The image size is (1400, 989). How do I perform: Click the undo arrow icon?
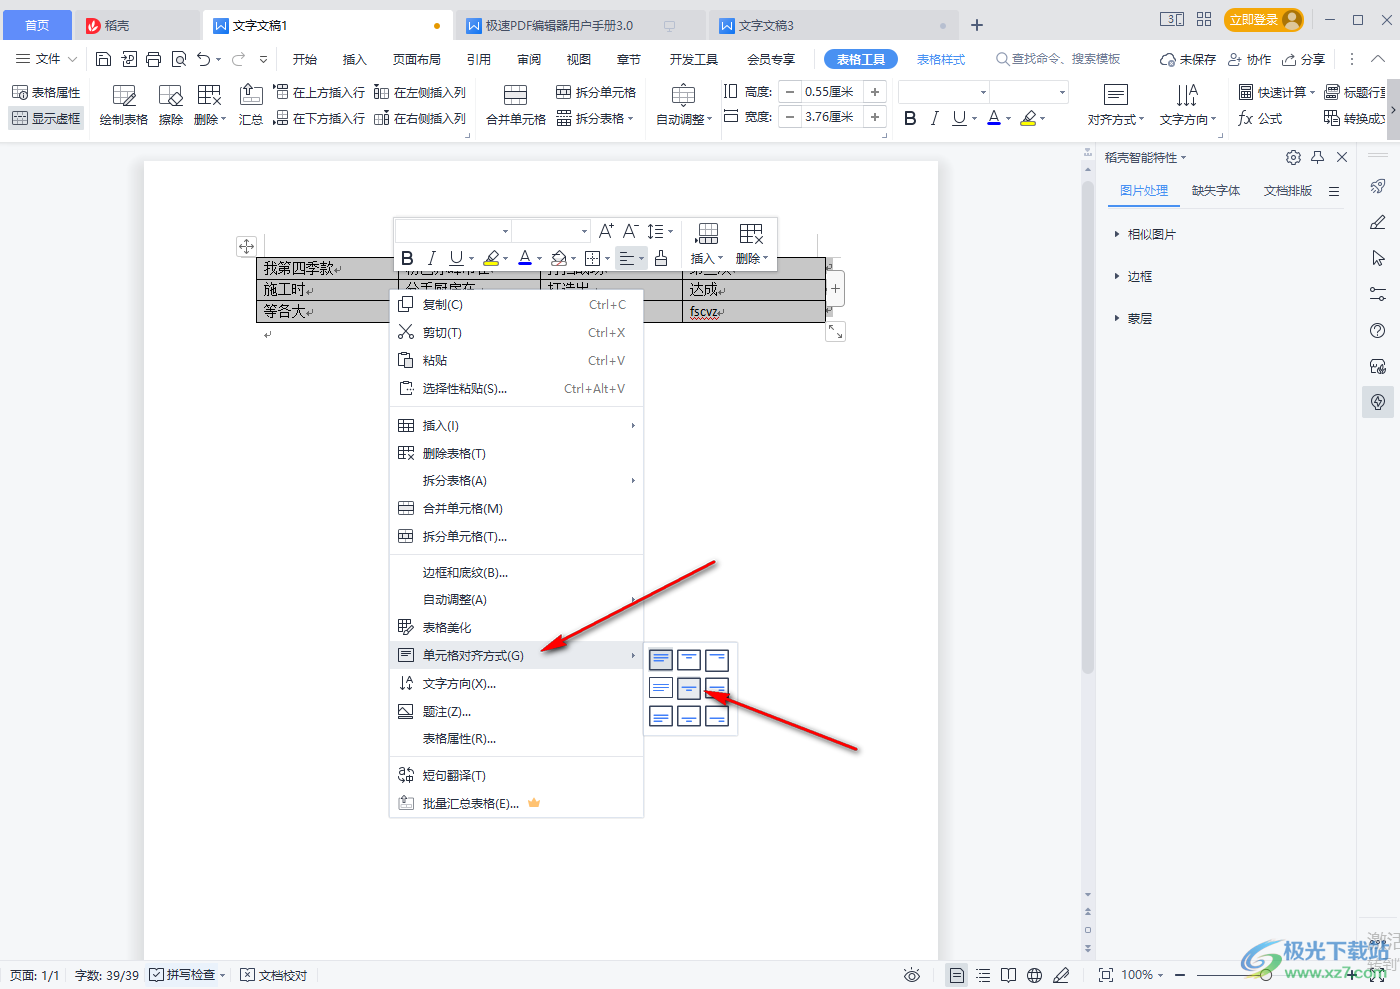point(204,59)
